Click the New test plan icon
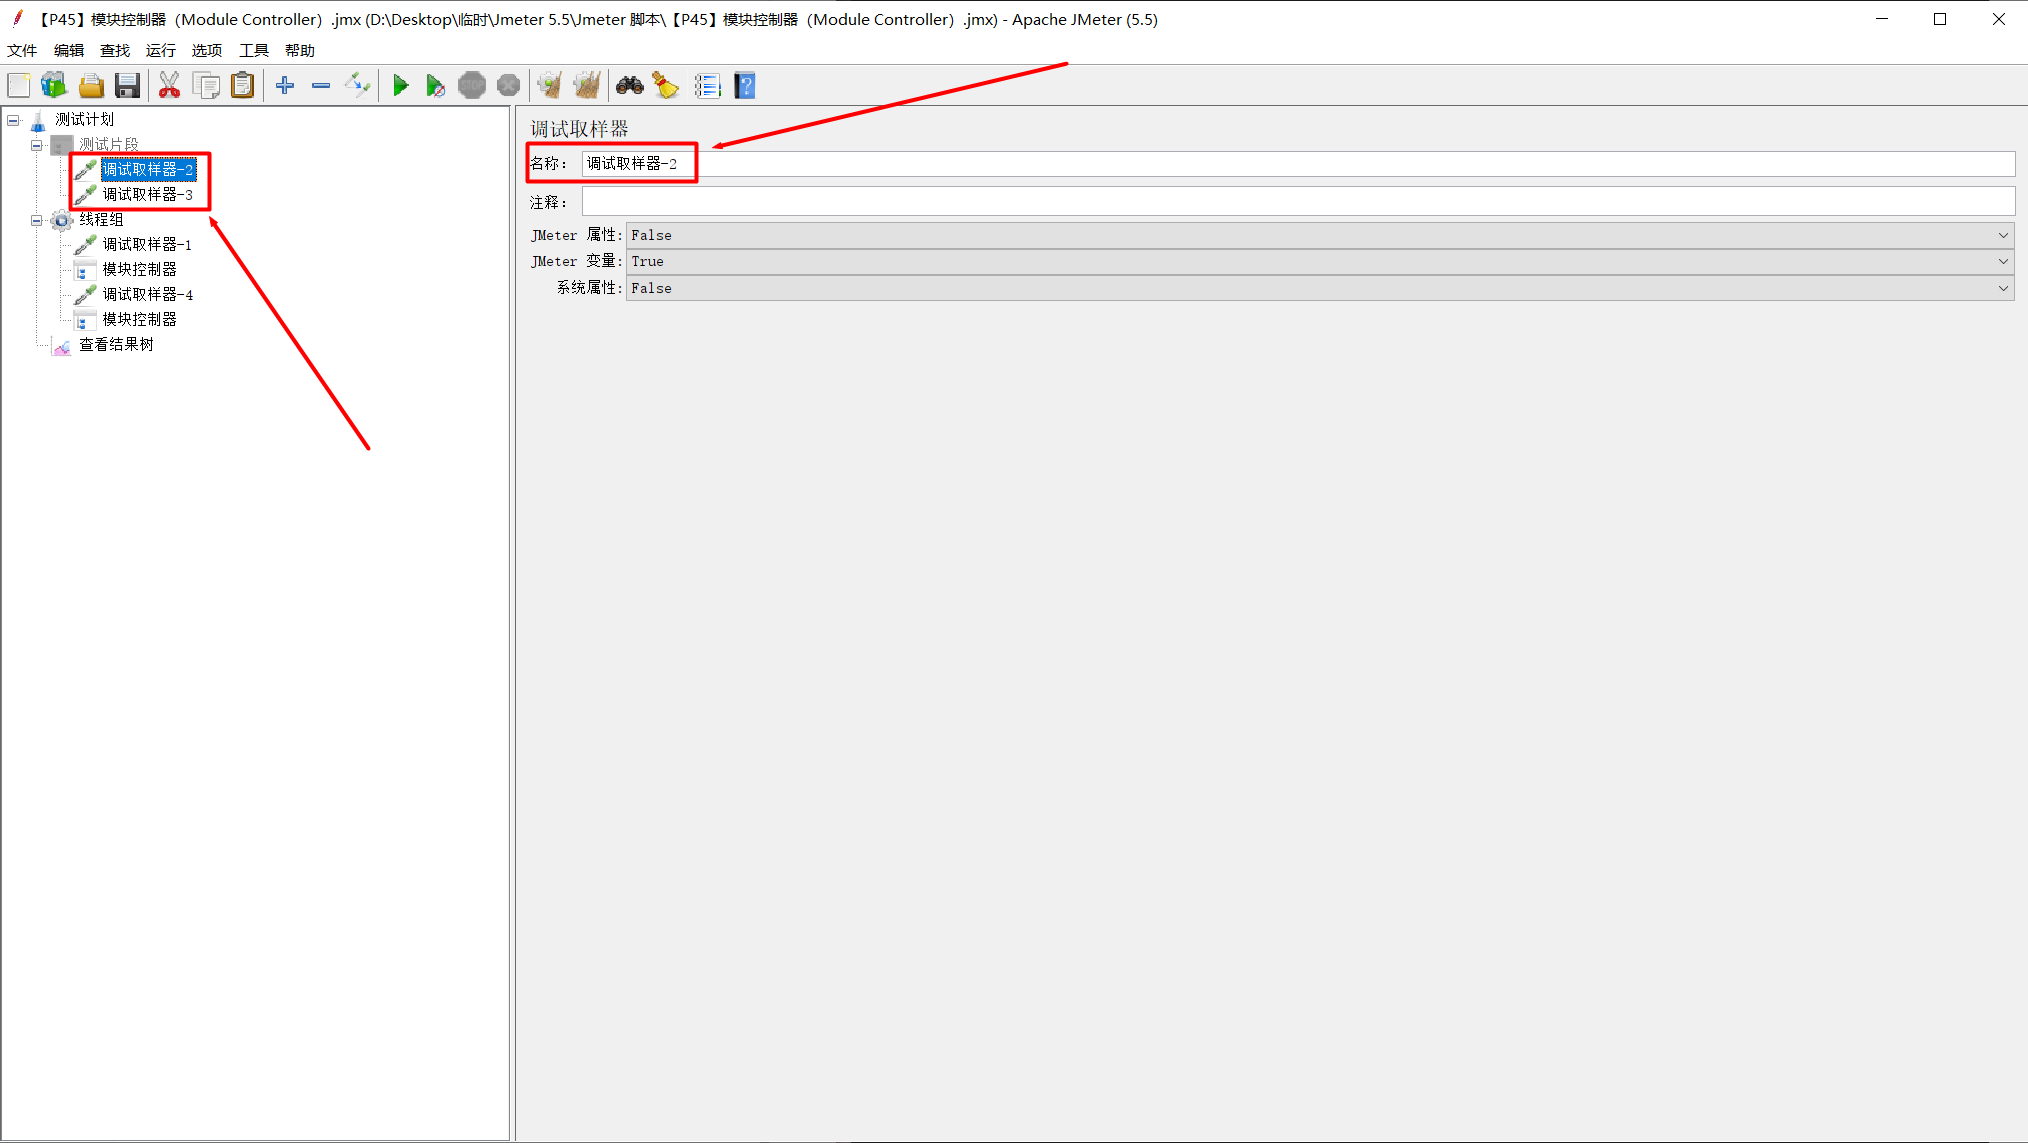The width and height of the screenshot is (2028, 1143). click(x=19, y=86)
